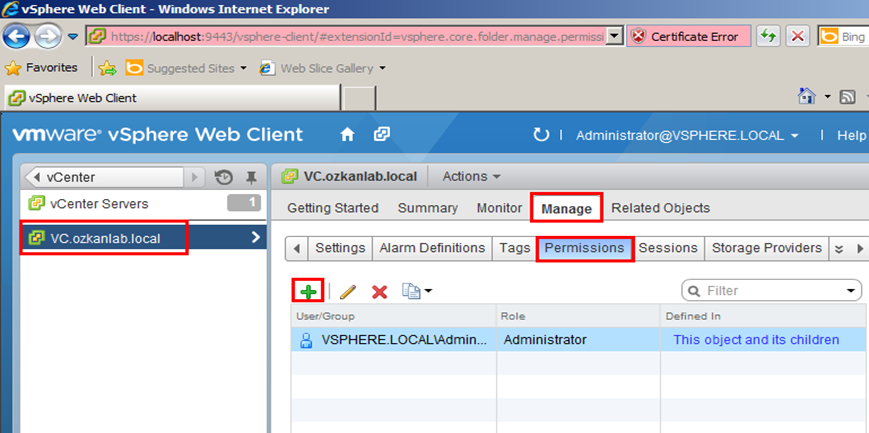Open a new blank browser tab
The width and height of the screenshot is (869, 433).
pos(359,98)
